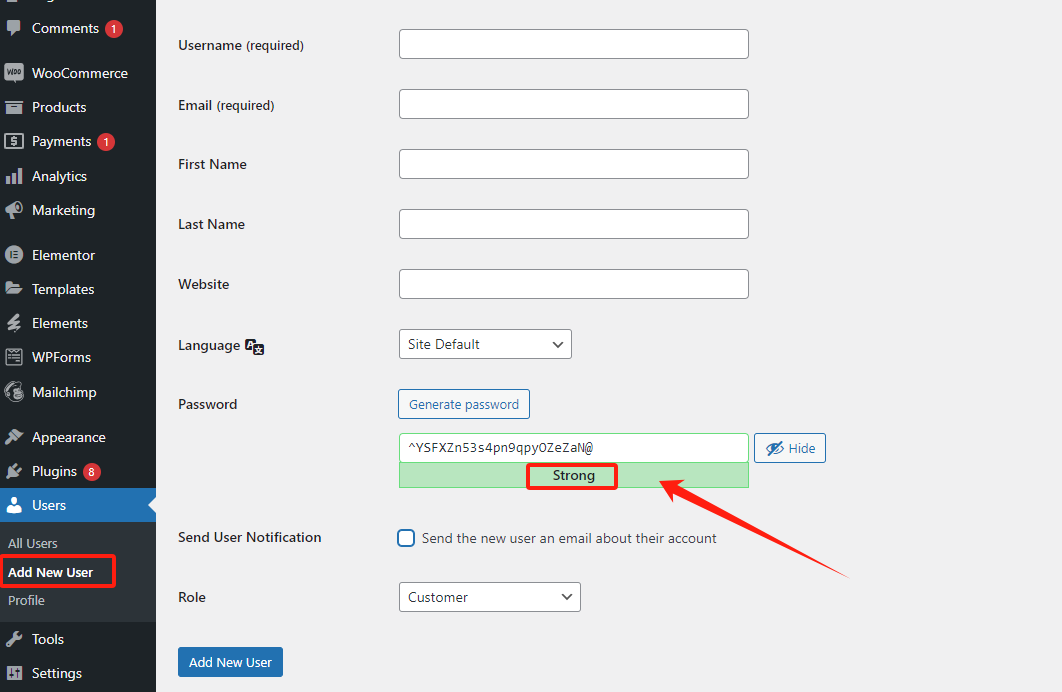Enable Send User Notification checkbox
Screen dimensions: 1062x692
click(x=406, y=538)
